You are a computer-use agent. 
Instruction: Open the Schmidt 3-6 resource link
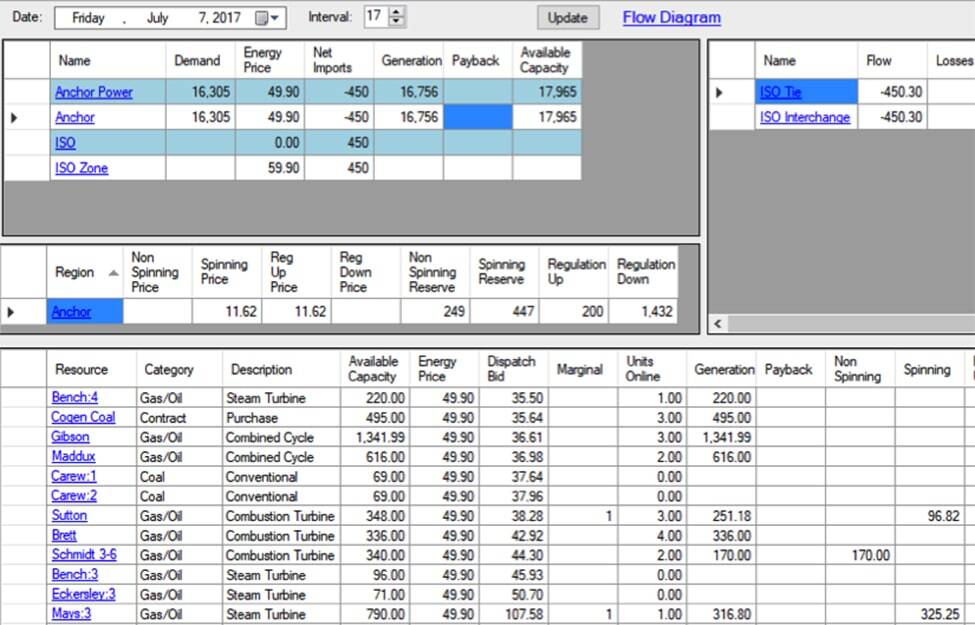[84, 555]
